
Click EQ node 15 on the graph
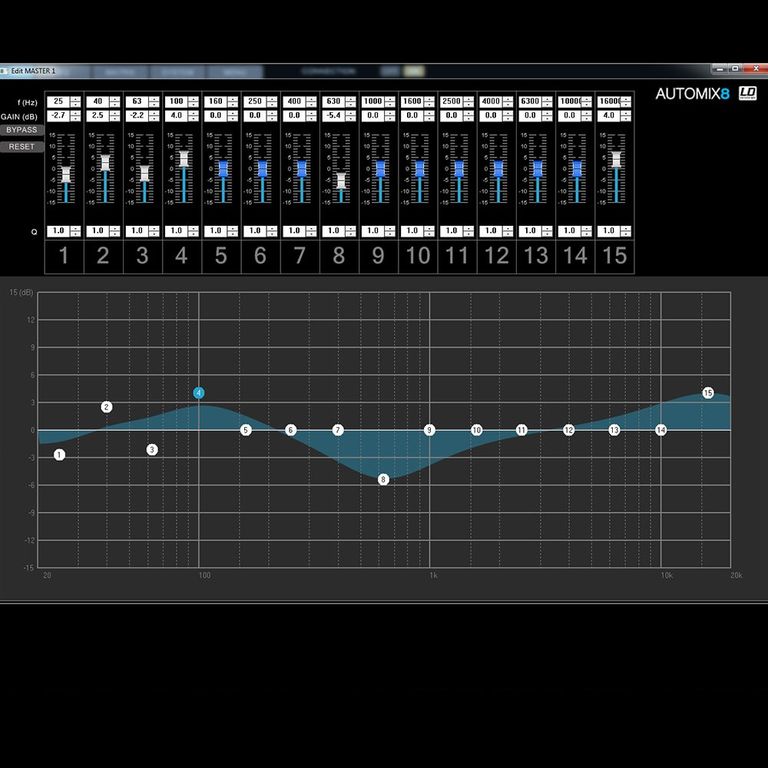coord(708,393)
